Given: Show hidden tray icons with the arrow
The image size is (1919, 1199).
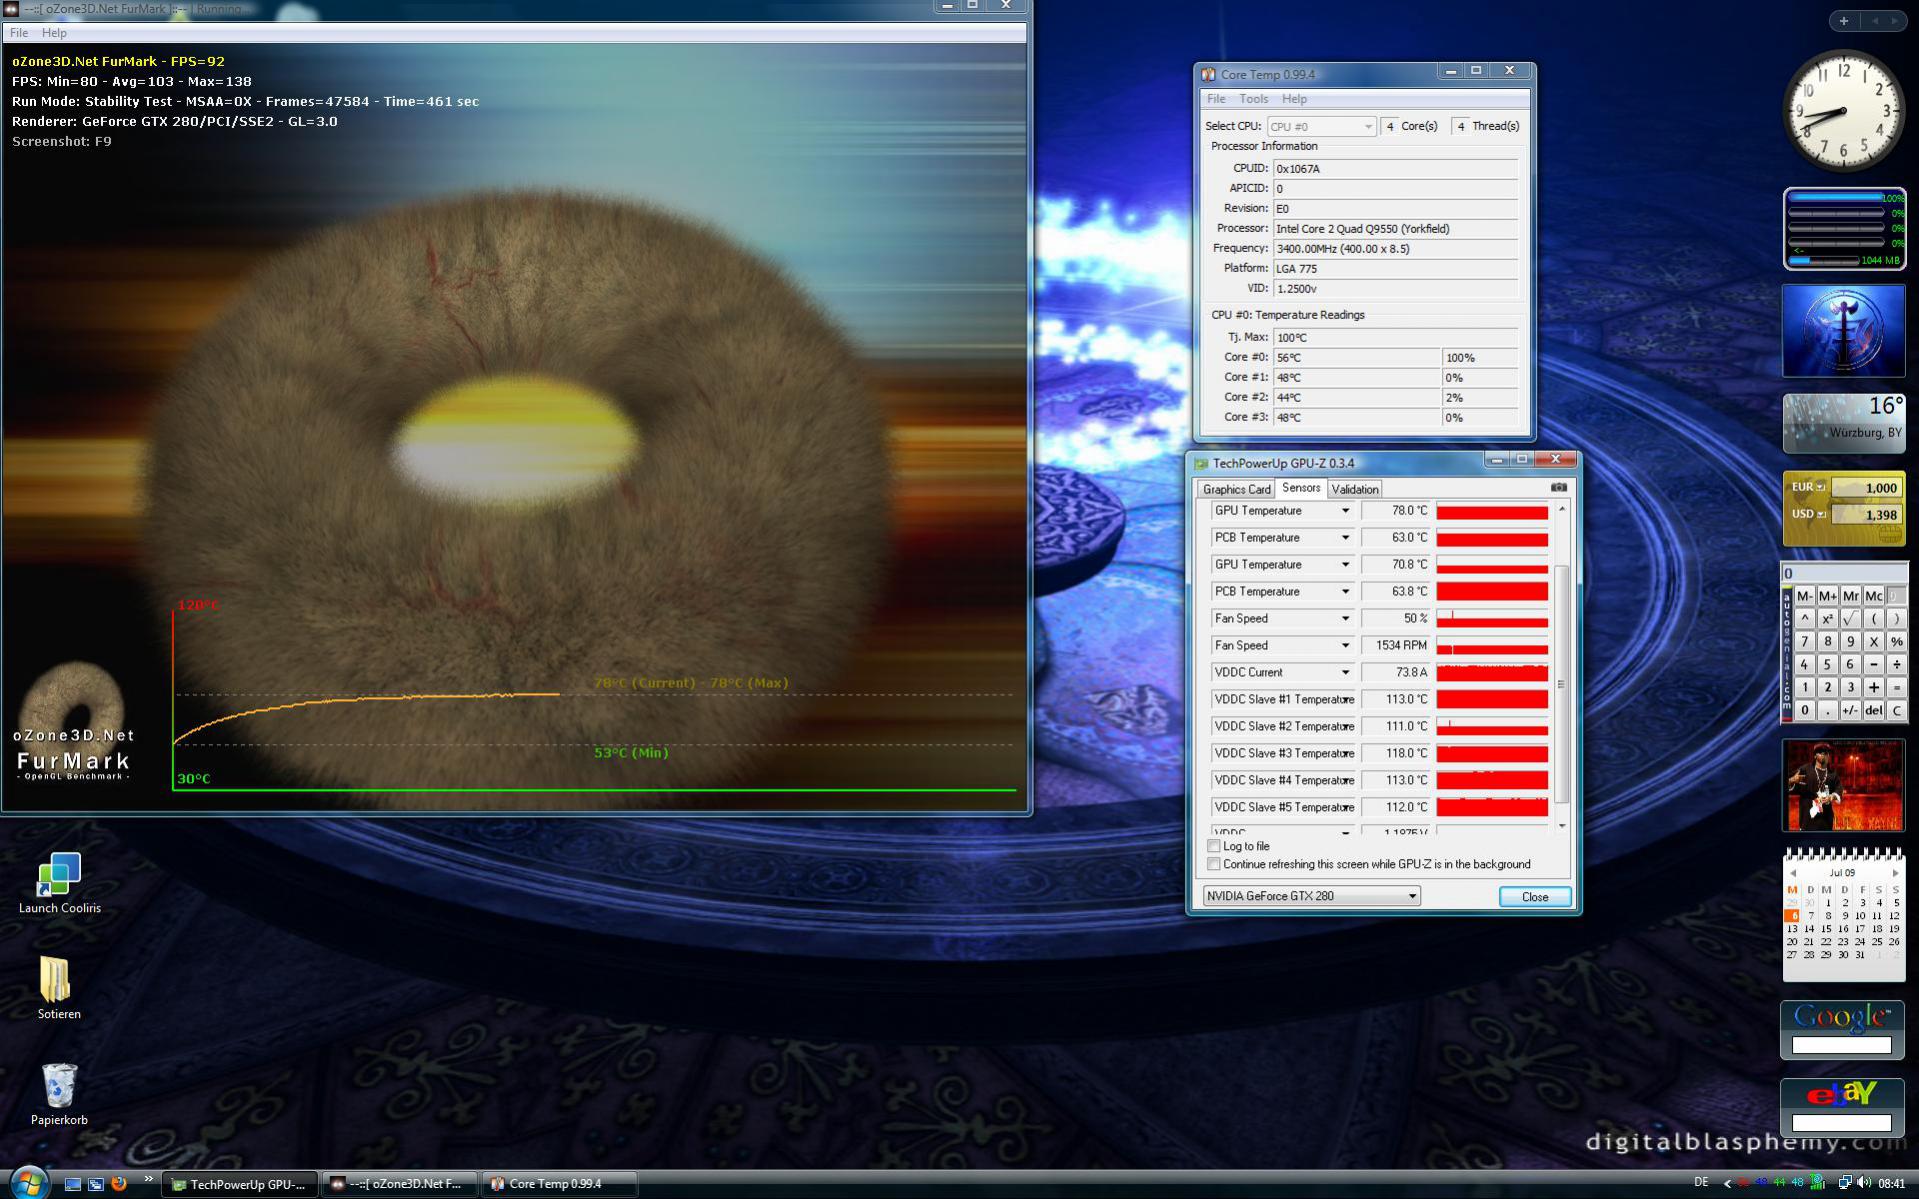Looking at the screenshot, I should click(1727, 1183).
